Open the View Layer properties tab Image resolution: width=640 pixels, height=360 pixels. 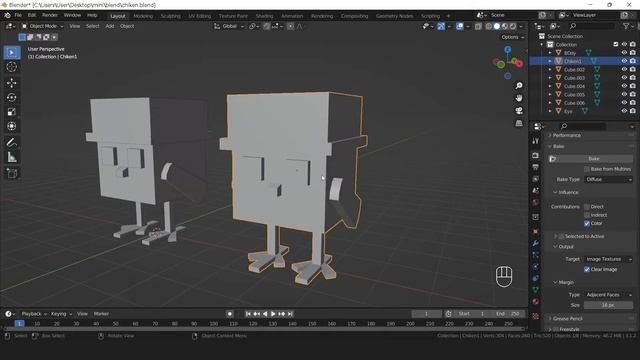tap(536, 179)
